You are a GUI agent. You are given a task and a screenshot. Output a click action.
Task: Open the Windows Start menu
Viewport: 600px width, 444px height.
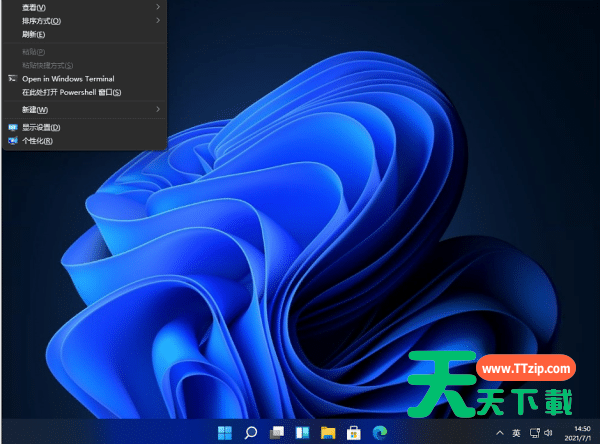point(226,432)
